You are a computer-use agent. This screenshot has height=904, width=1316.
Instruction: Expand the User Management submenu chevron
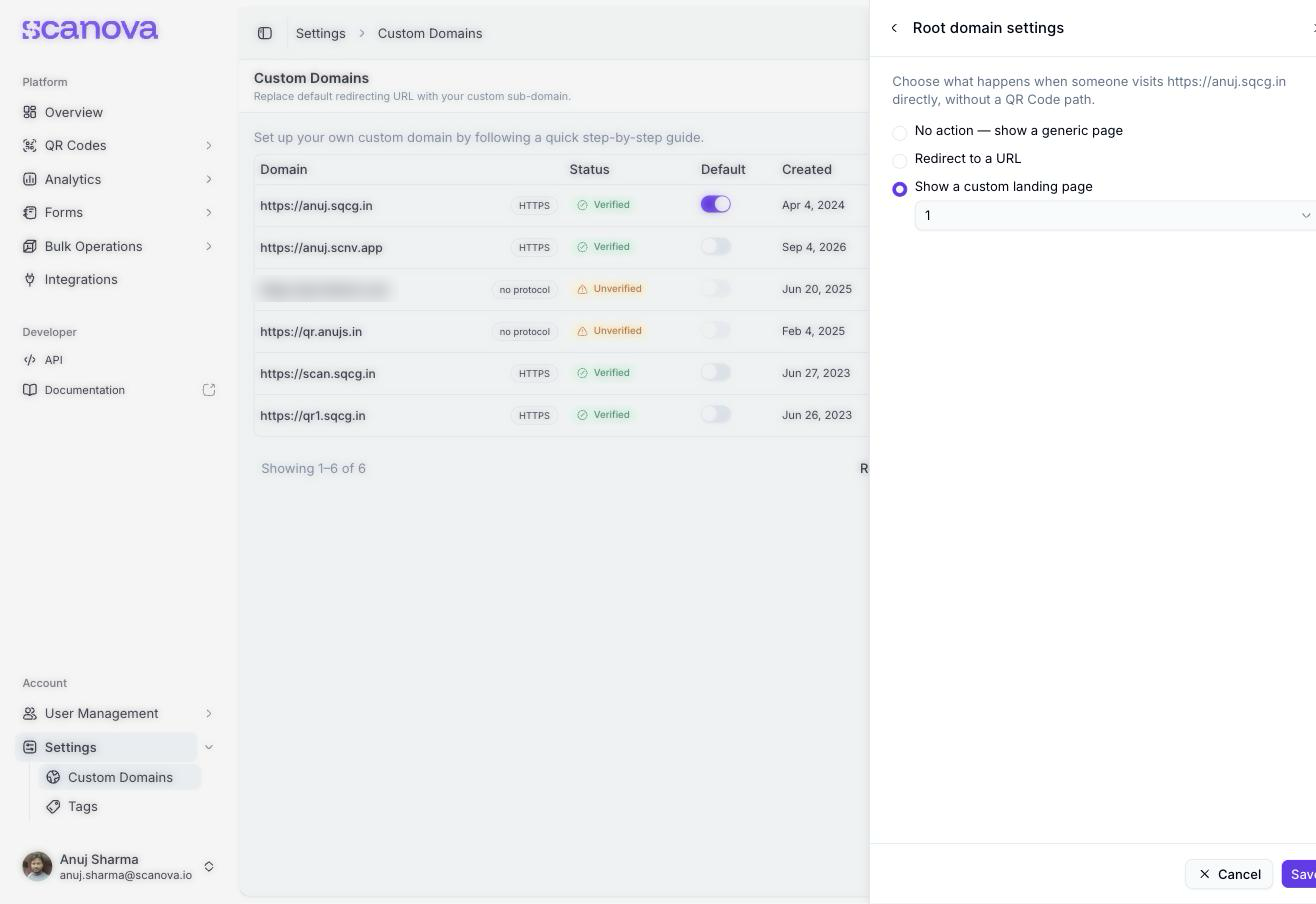[209, 713]
